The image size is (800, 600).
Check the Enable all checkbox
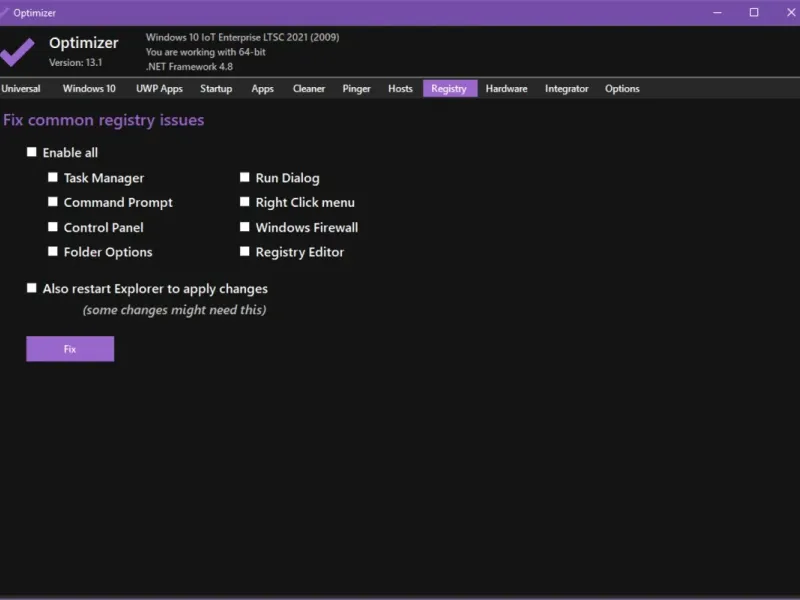click(x=32, y=152)
